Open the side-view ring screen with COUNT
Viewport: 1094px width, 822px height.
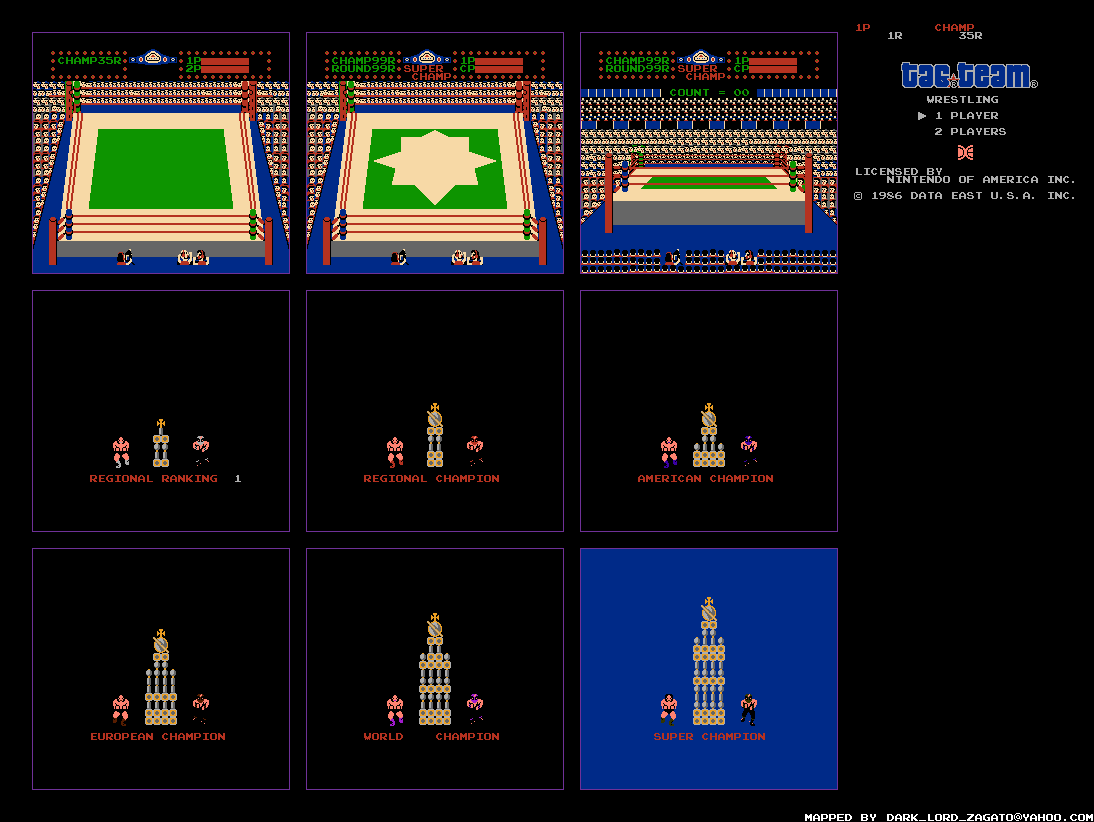709,153
